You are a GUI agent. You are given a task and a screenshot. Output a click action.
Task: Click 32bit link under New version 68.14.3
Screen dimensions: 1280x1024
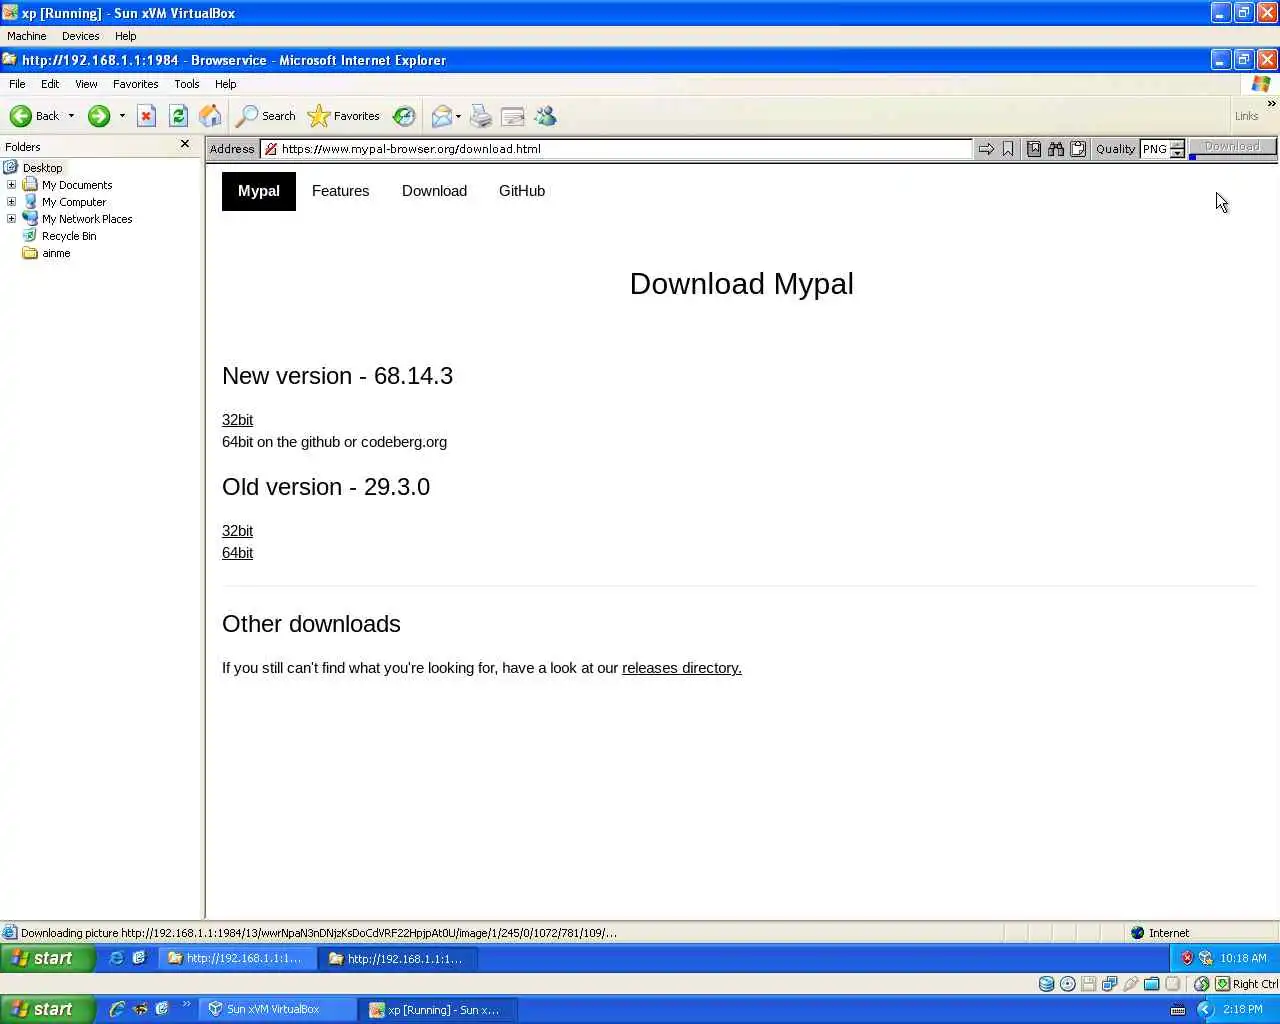pos(237,420)
